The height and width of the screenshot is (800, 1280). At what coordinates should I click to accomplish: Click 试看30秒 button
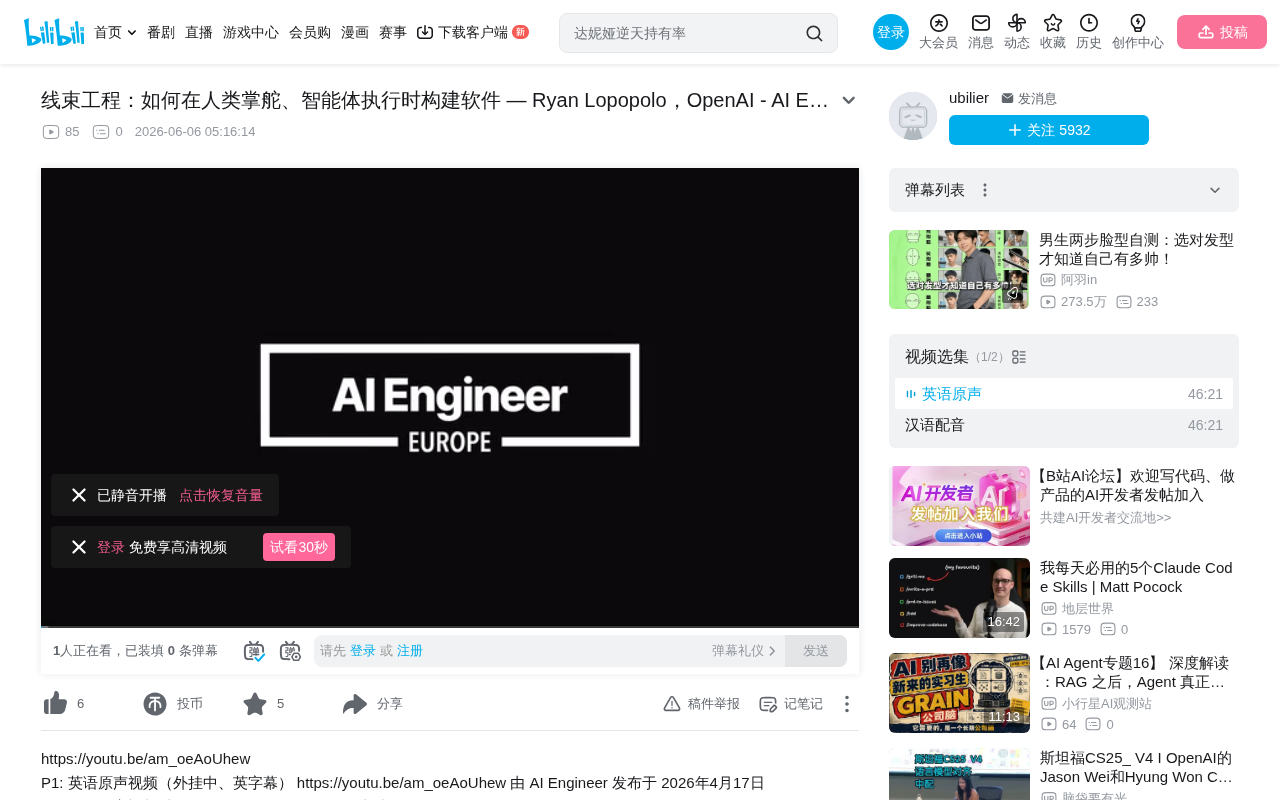point(299,547)
